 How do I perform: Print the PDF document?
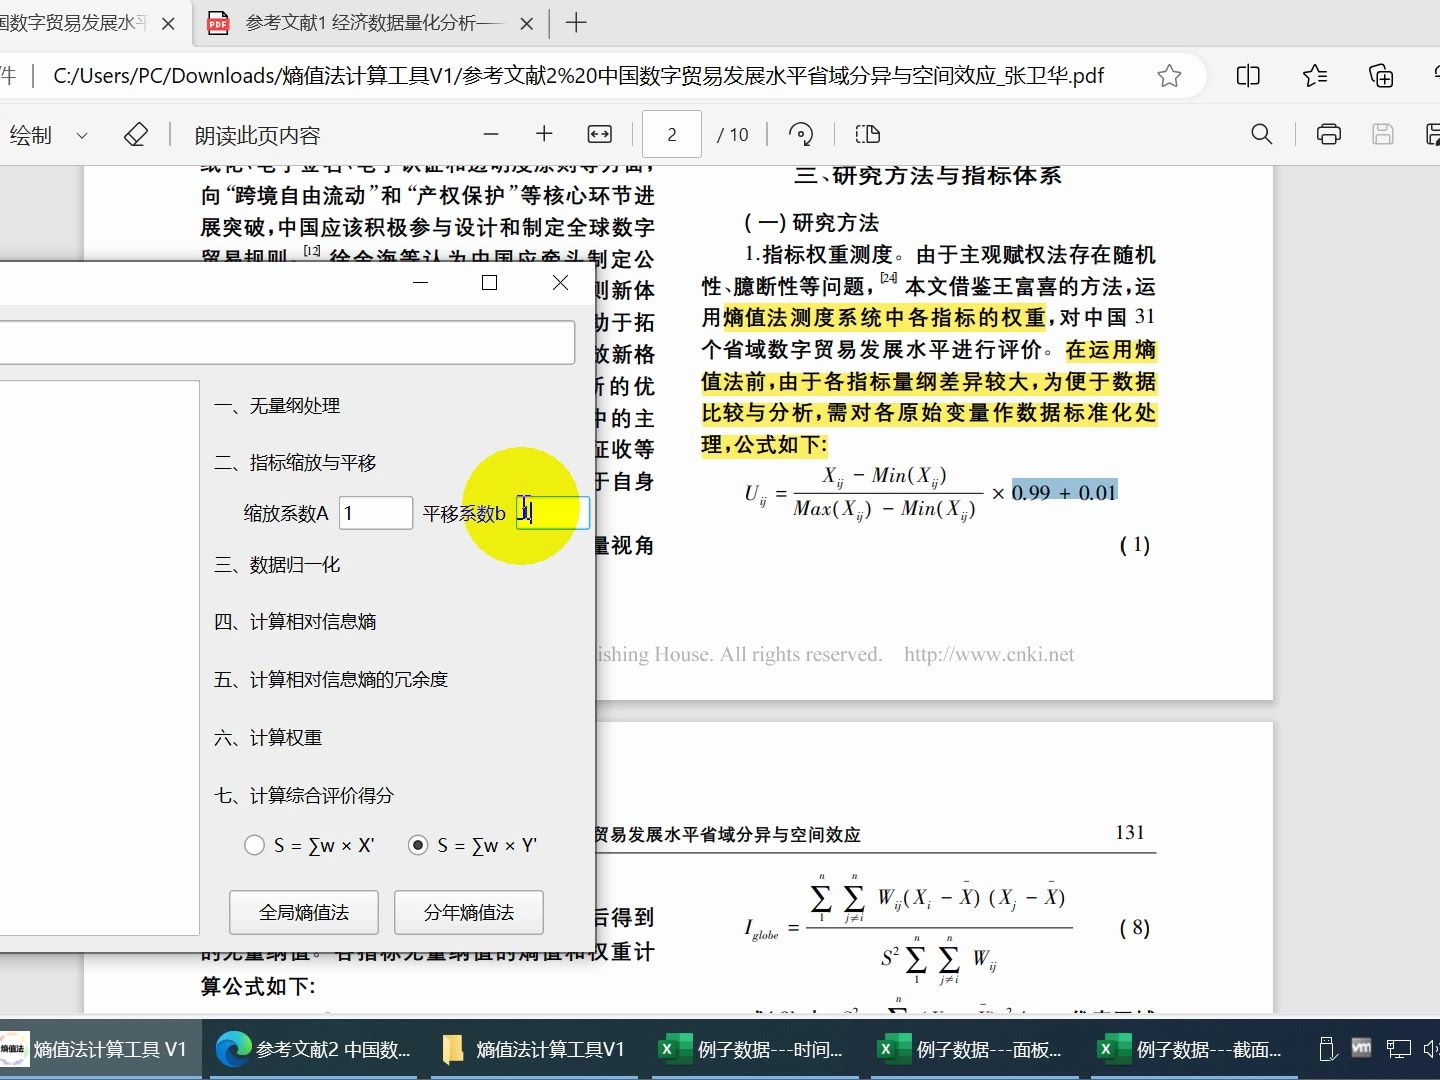(1328, 134)
